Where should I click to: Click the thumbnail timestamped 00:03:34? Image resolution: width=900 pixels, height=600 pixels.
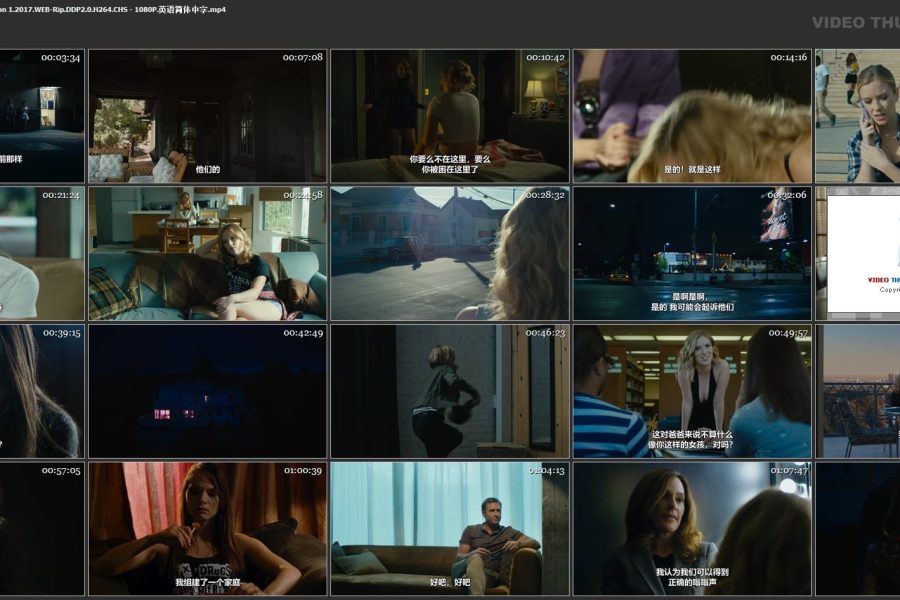[42, 116]
